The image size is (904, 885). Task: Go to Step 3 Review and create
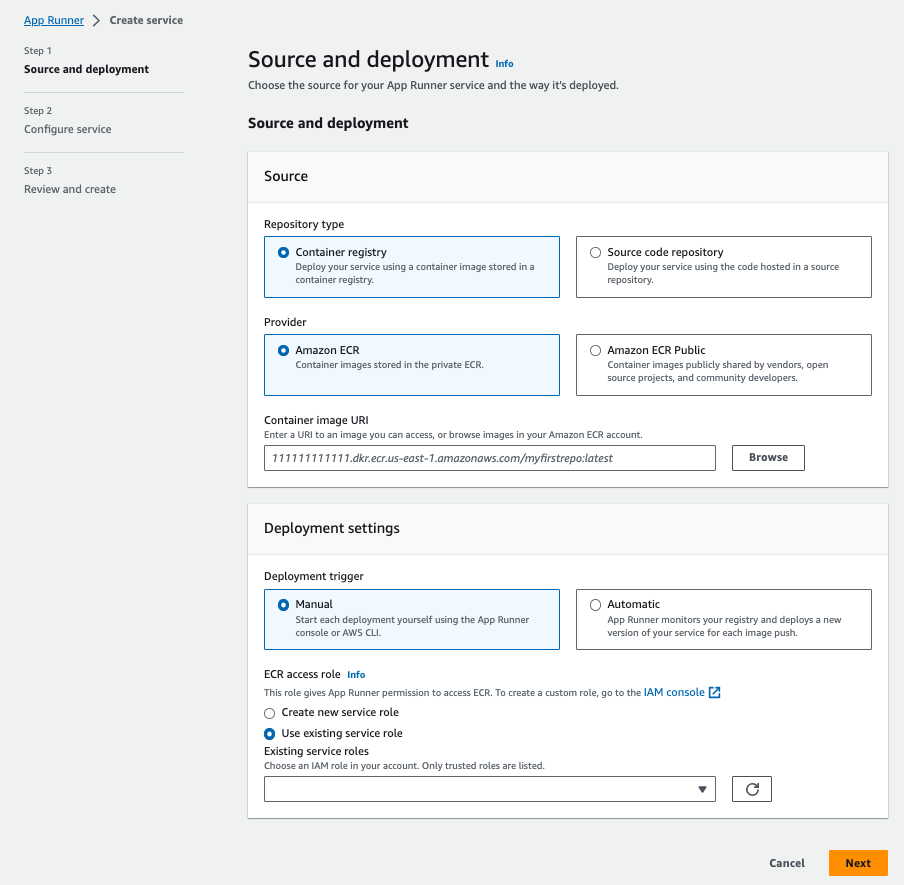click(70, 189)
